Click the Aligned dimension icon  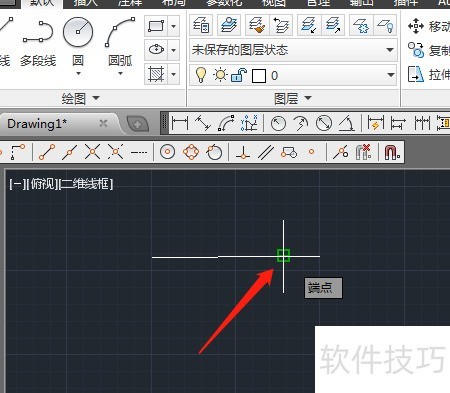[x=203, y=123]
